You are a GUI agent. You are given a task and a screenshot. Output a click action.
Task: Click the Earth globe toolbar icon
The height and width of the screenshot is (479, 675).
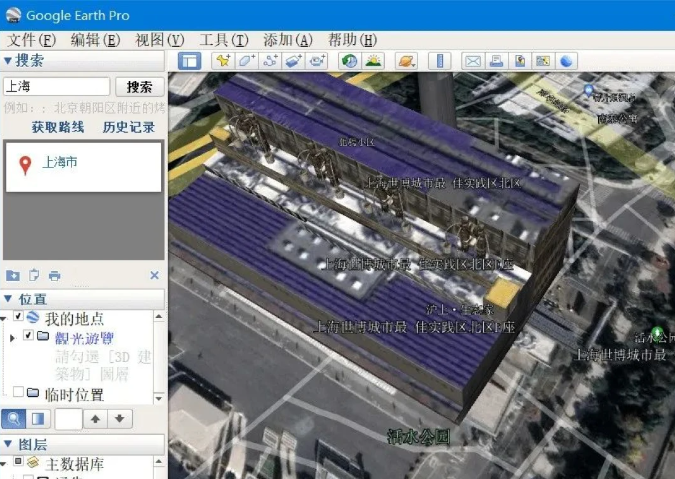click(x=566, y=61)
